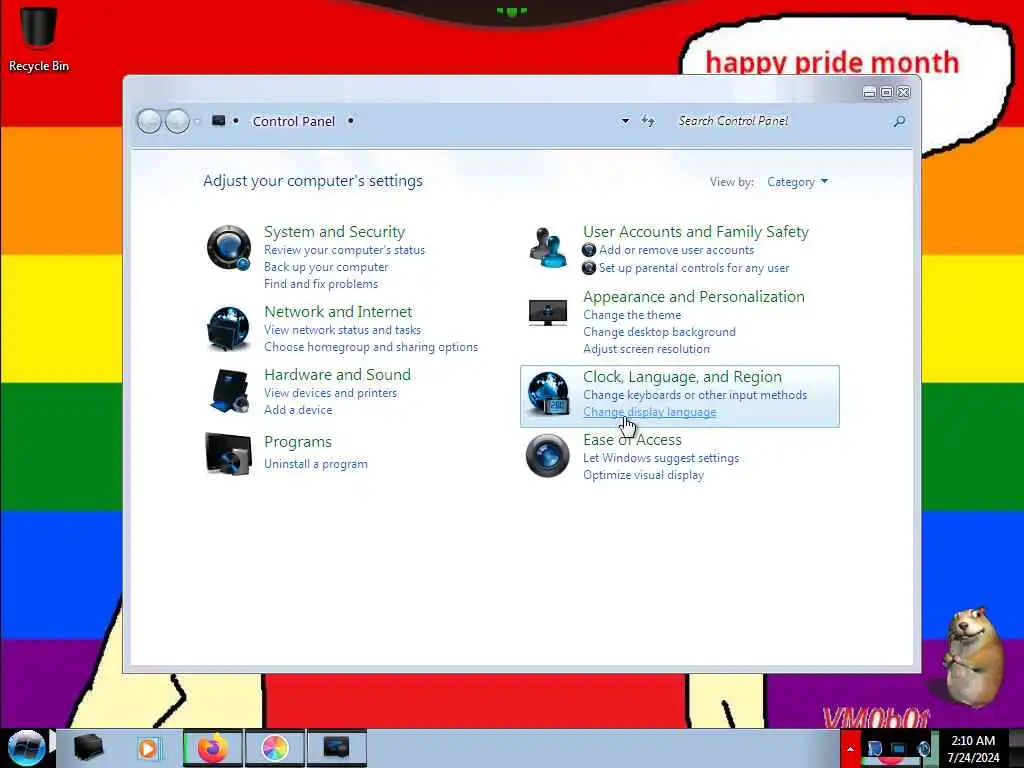This screenshot has width=1024, height=768.
Task: Show hidden system tray icons
Action: (x=850, y=749)
